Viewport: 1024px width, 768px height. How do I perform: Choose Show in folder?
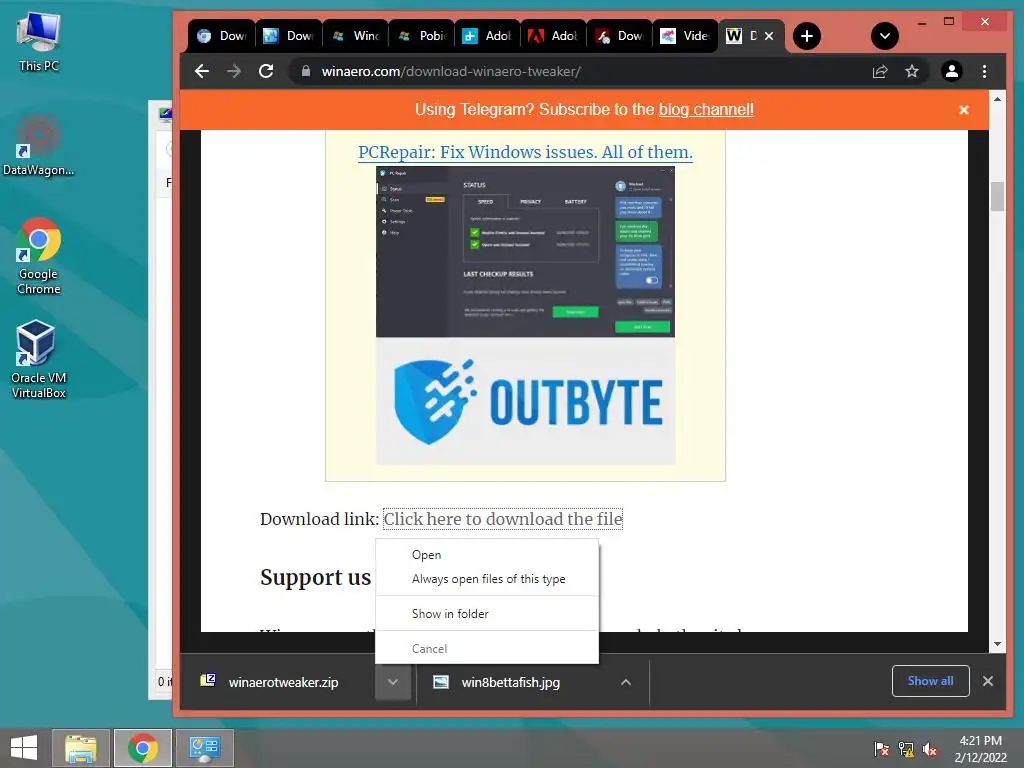pos(487,613)
